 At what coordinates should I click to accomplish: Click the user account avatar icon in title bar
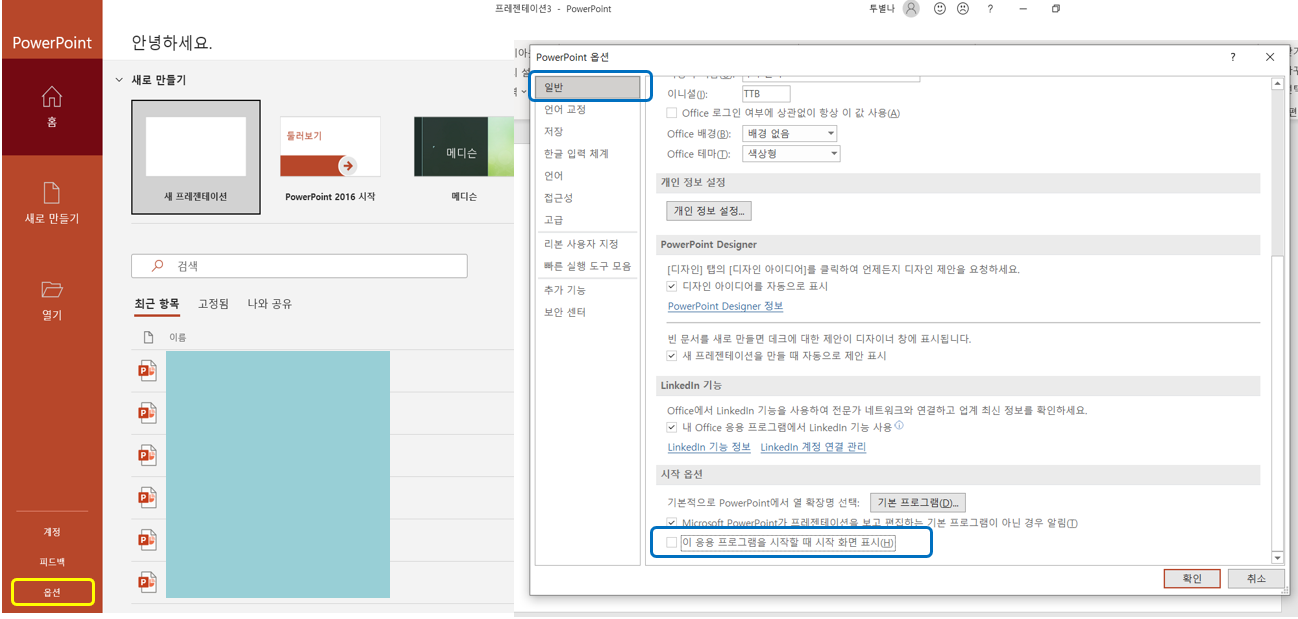pyautogui.click(x=910, y=8)
